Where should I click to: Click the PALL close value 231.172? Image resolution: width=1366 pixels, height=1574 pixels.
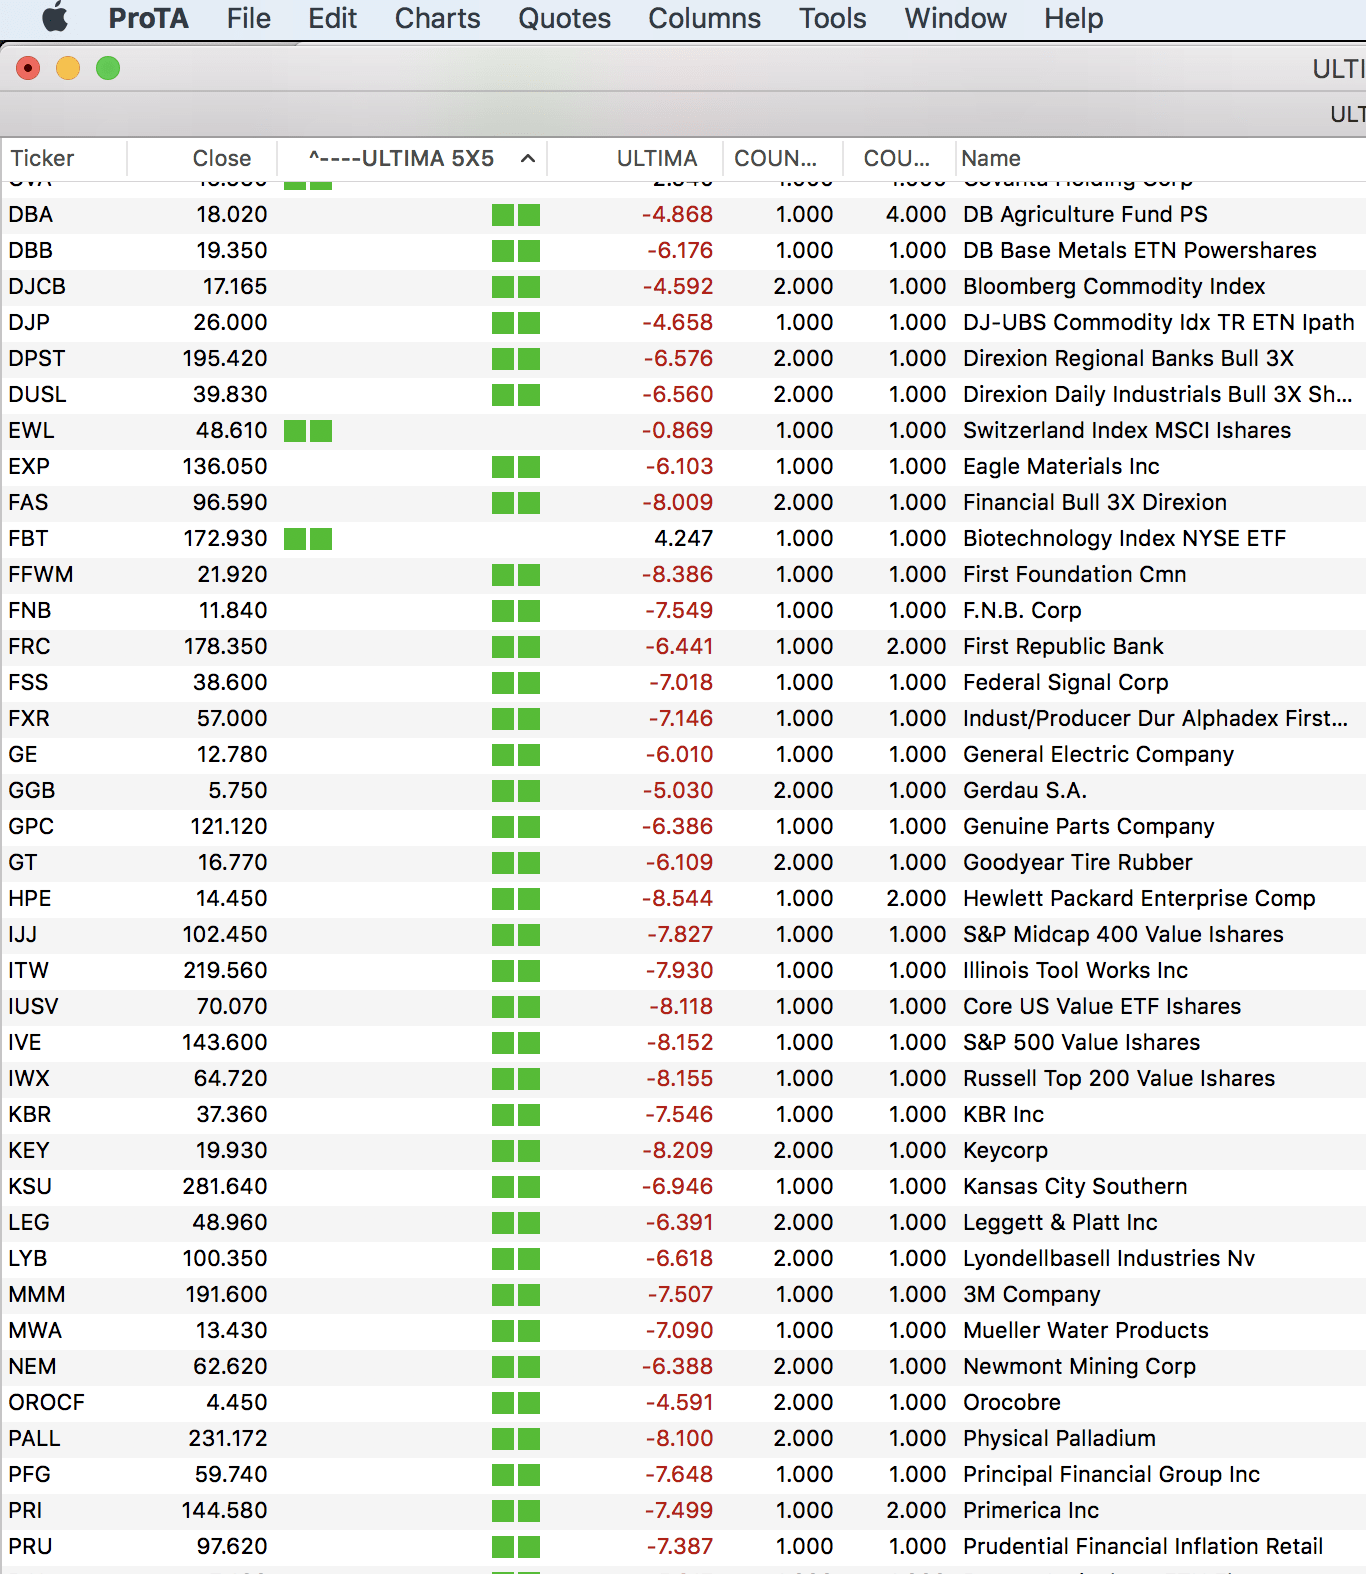coord(228,1439)
